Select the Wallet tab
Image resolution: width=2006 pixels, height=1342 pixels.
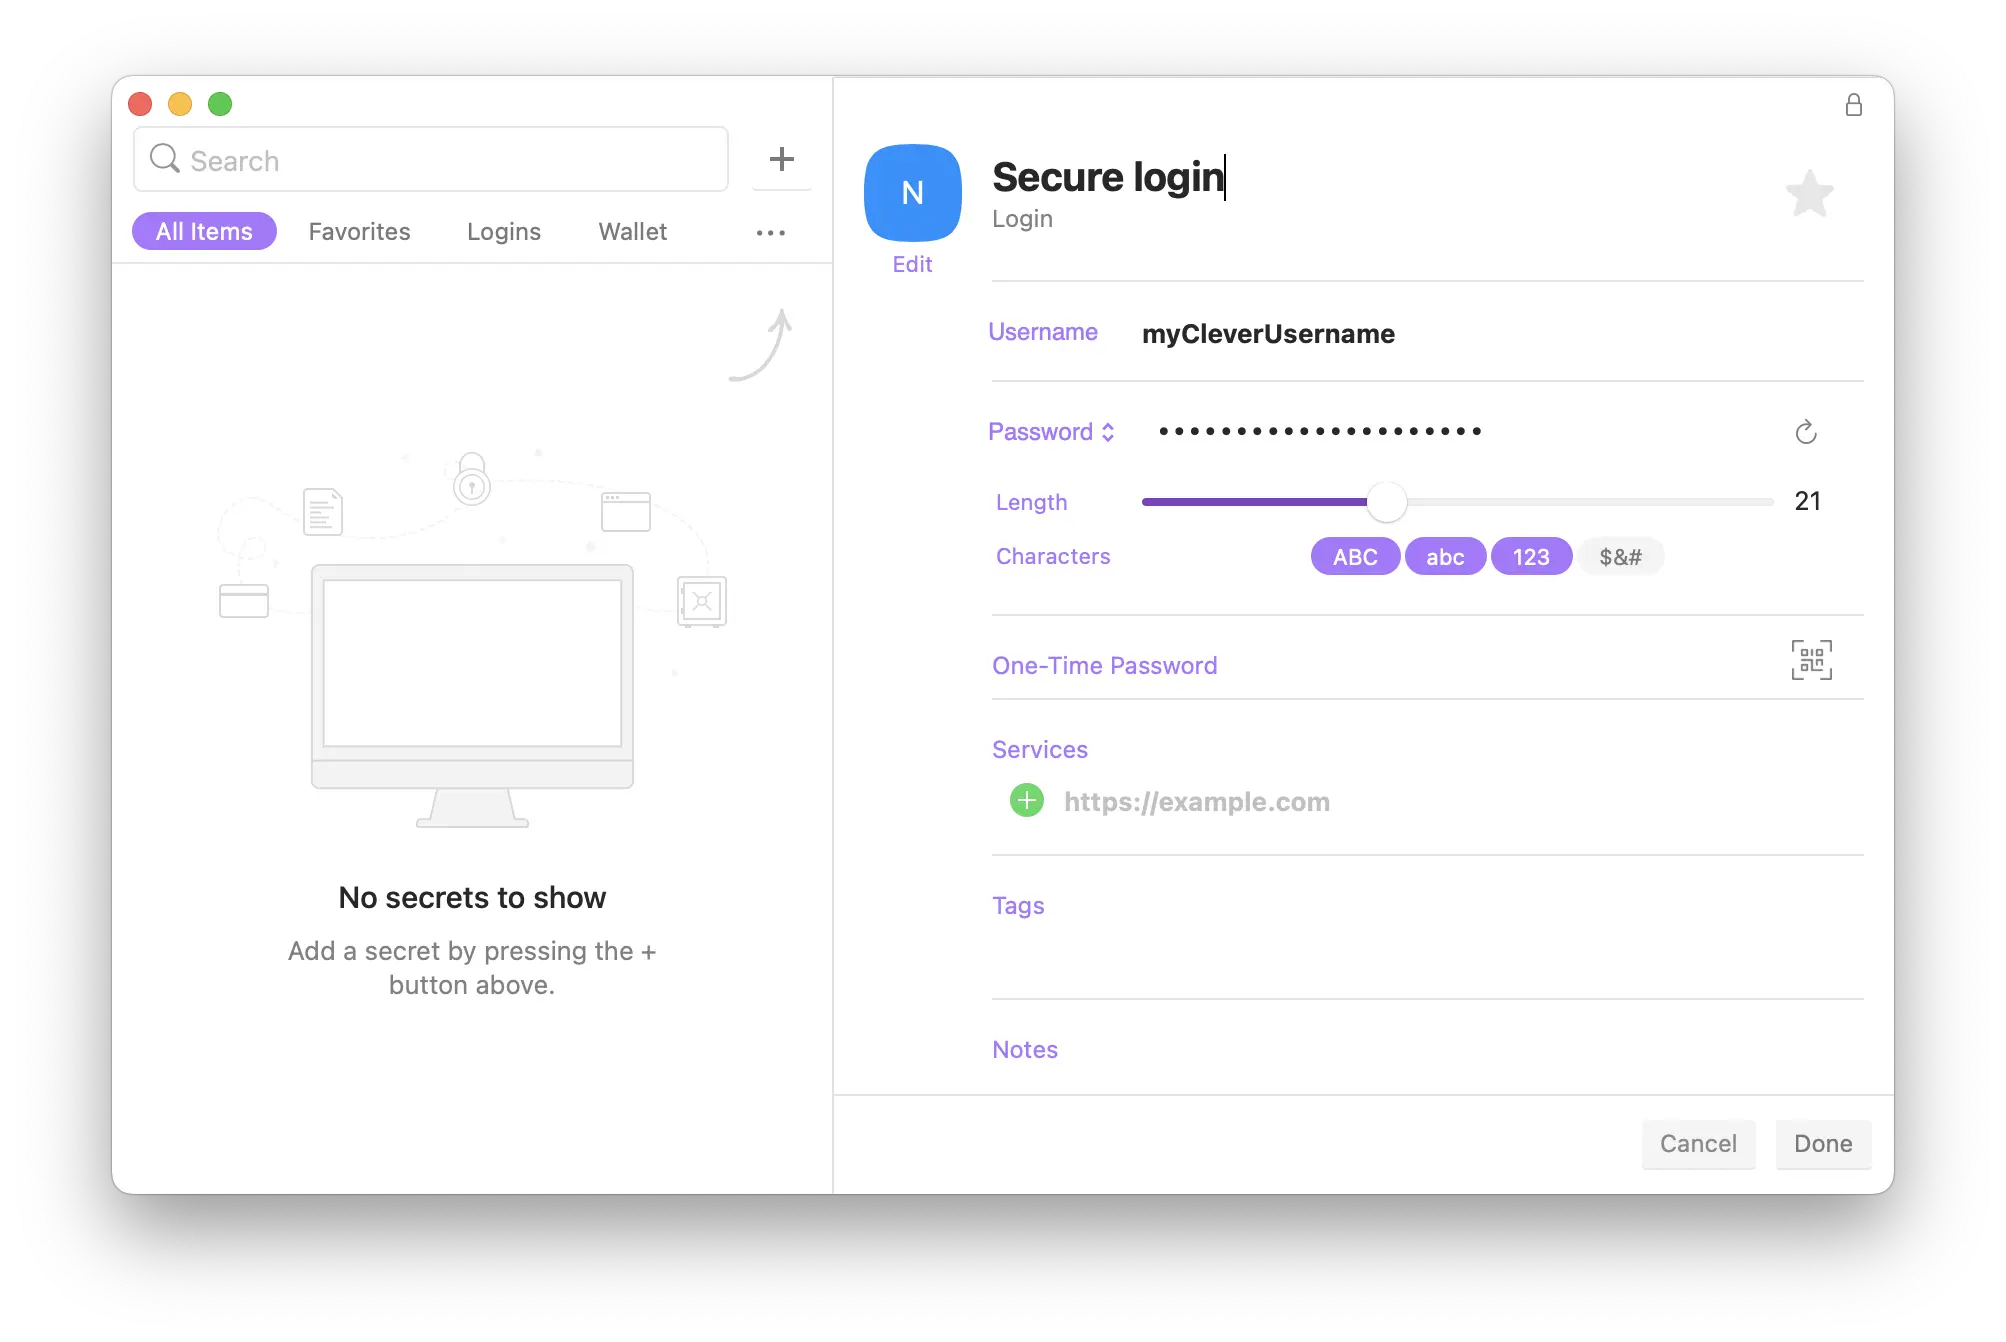click(630, 231)
